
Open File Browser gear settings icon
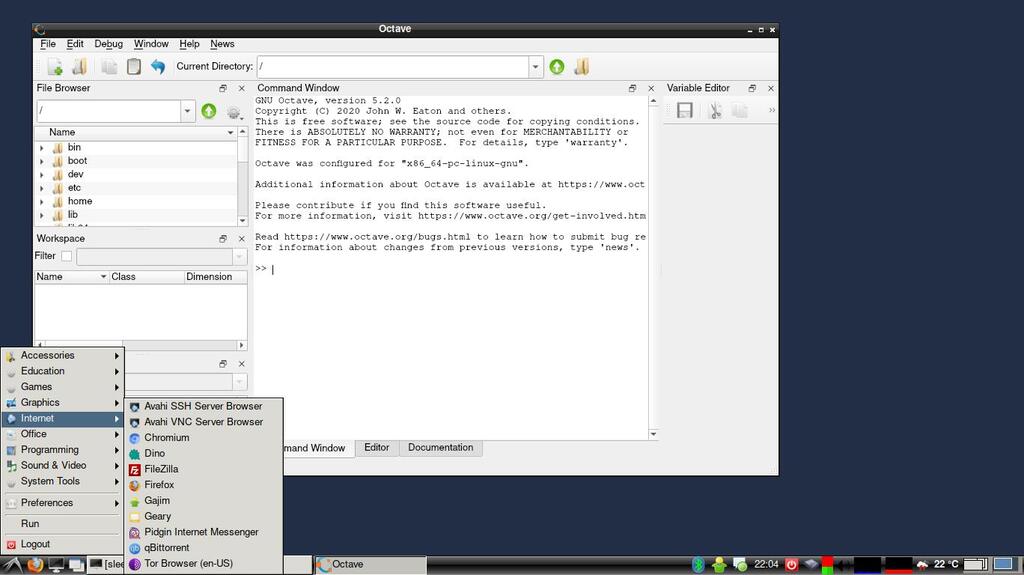(233, 112)
